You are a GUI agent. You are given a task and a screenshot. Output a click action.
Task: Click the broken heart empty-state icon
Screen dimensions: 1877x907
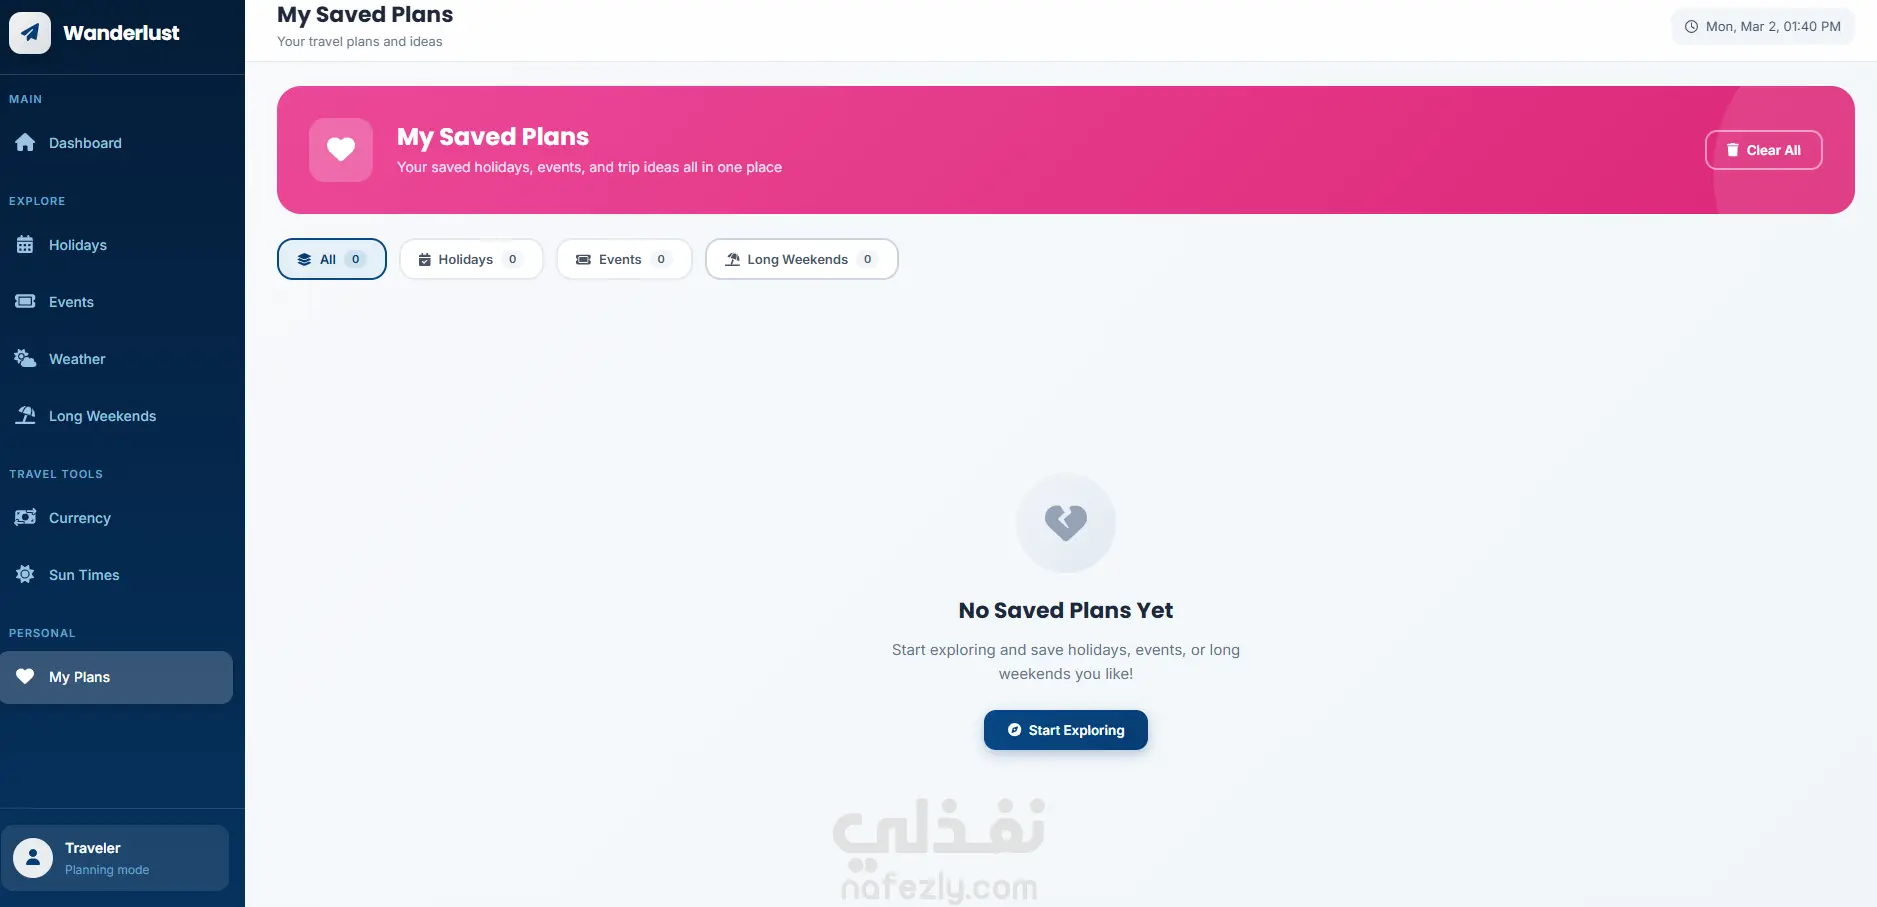coord(1066,523)
